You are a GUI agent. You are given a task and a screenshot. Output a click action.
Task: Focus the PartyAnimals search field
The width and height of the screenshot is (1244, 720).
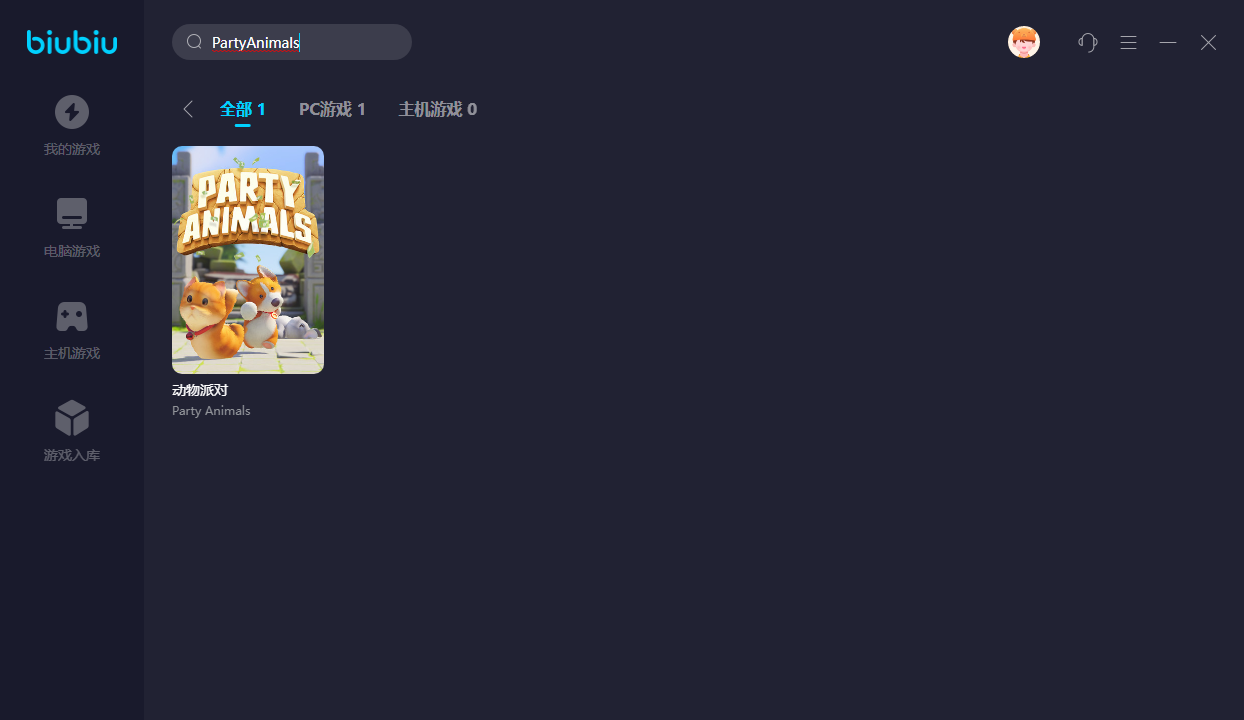click(300, 42)
